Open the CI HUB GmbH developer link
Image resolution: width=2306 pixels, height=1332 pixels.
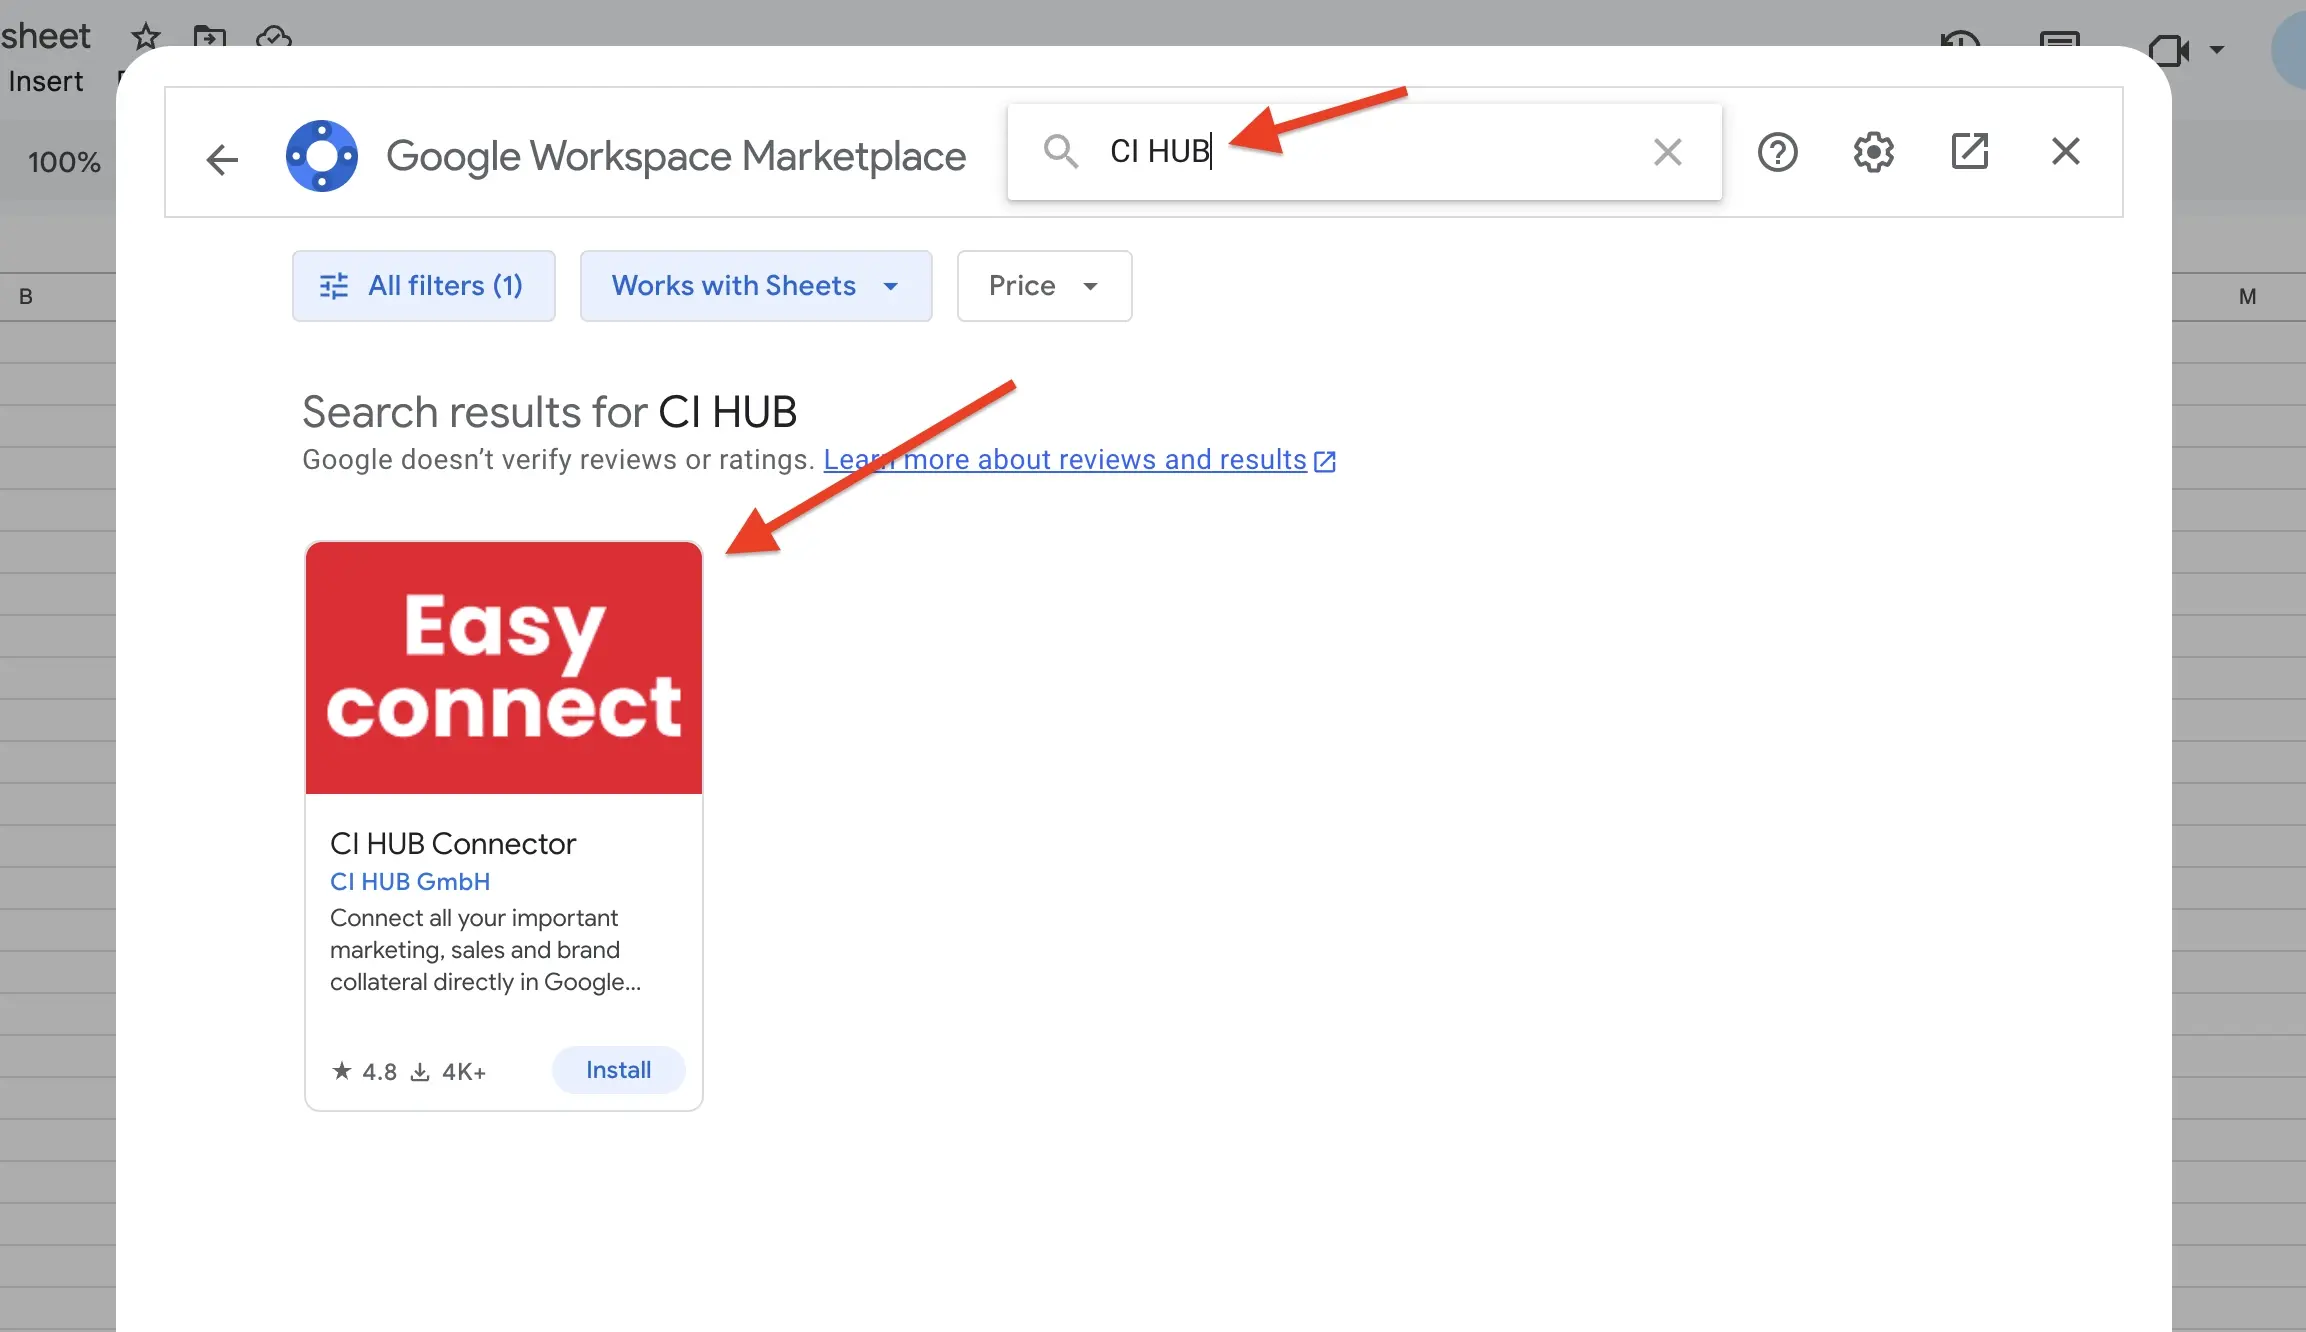[x=410, y=882]
